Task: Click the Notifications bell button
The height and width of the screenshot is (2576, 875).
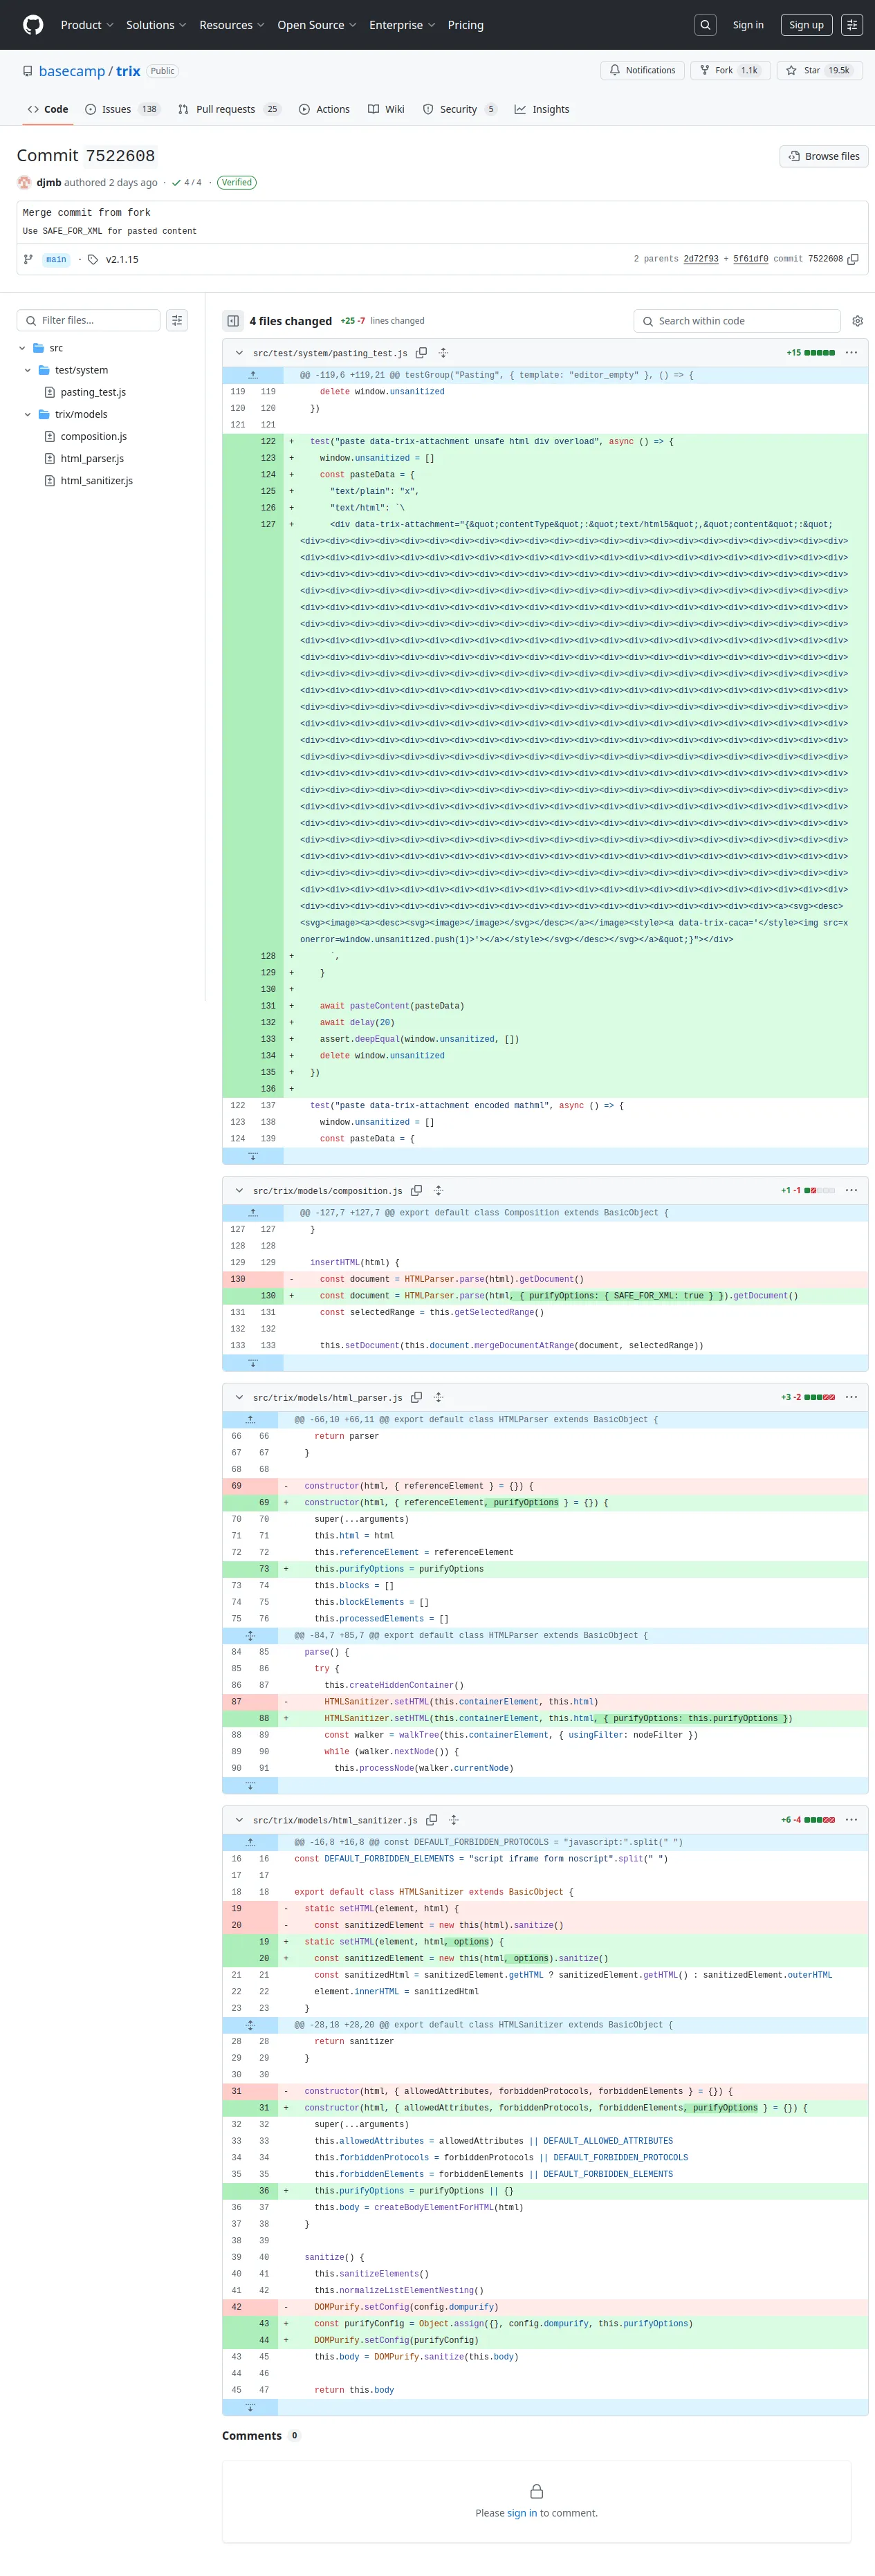Action: pyautogui.click(x=643, y=70)
